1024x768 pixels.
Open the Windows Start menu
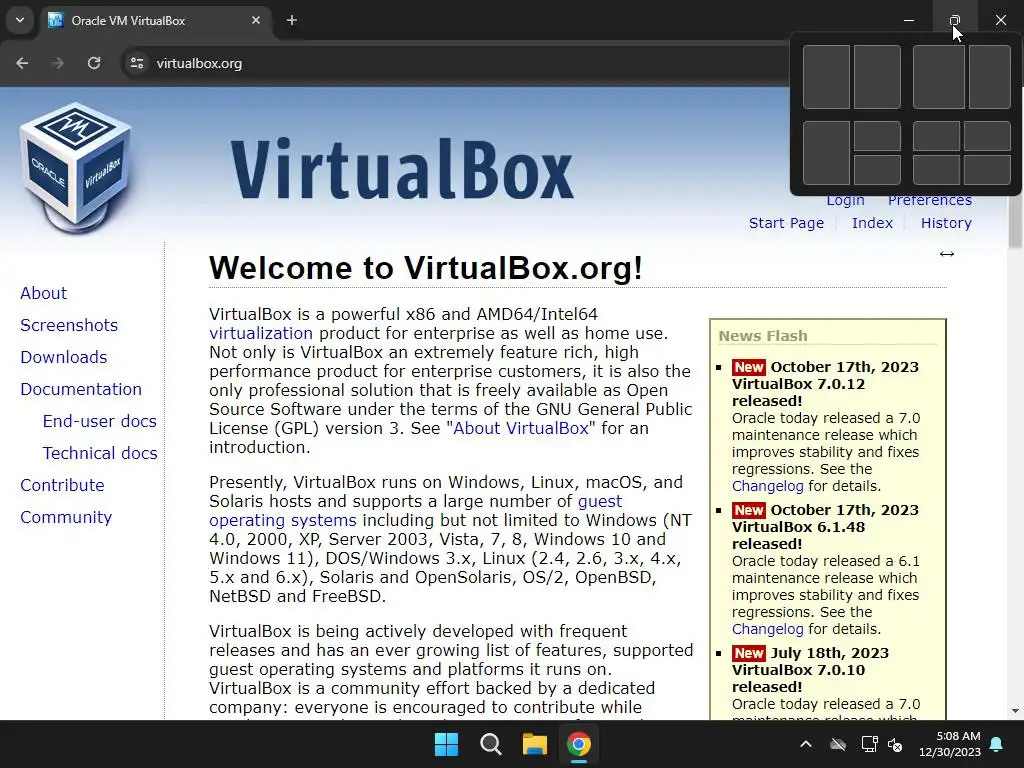447,744
